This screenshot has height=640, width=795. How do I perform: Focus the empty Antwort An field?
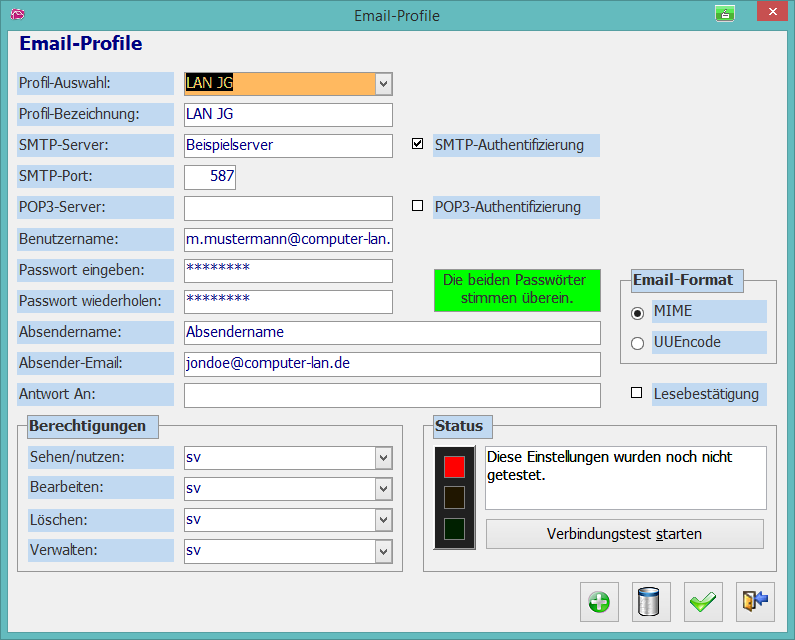pos(392,395)
